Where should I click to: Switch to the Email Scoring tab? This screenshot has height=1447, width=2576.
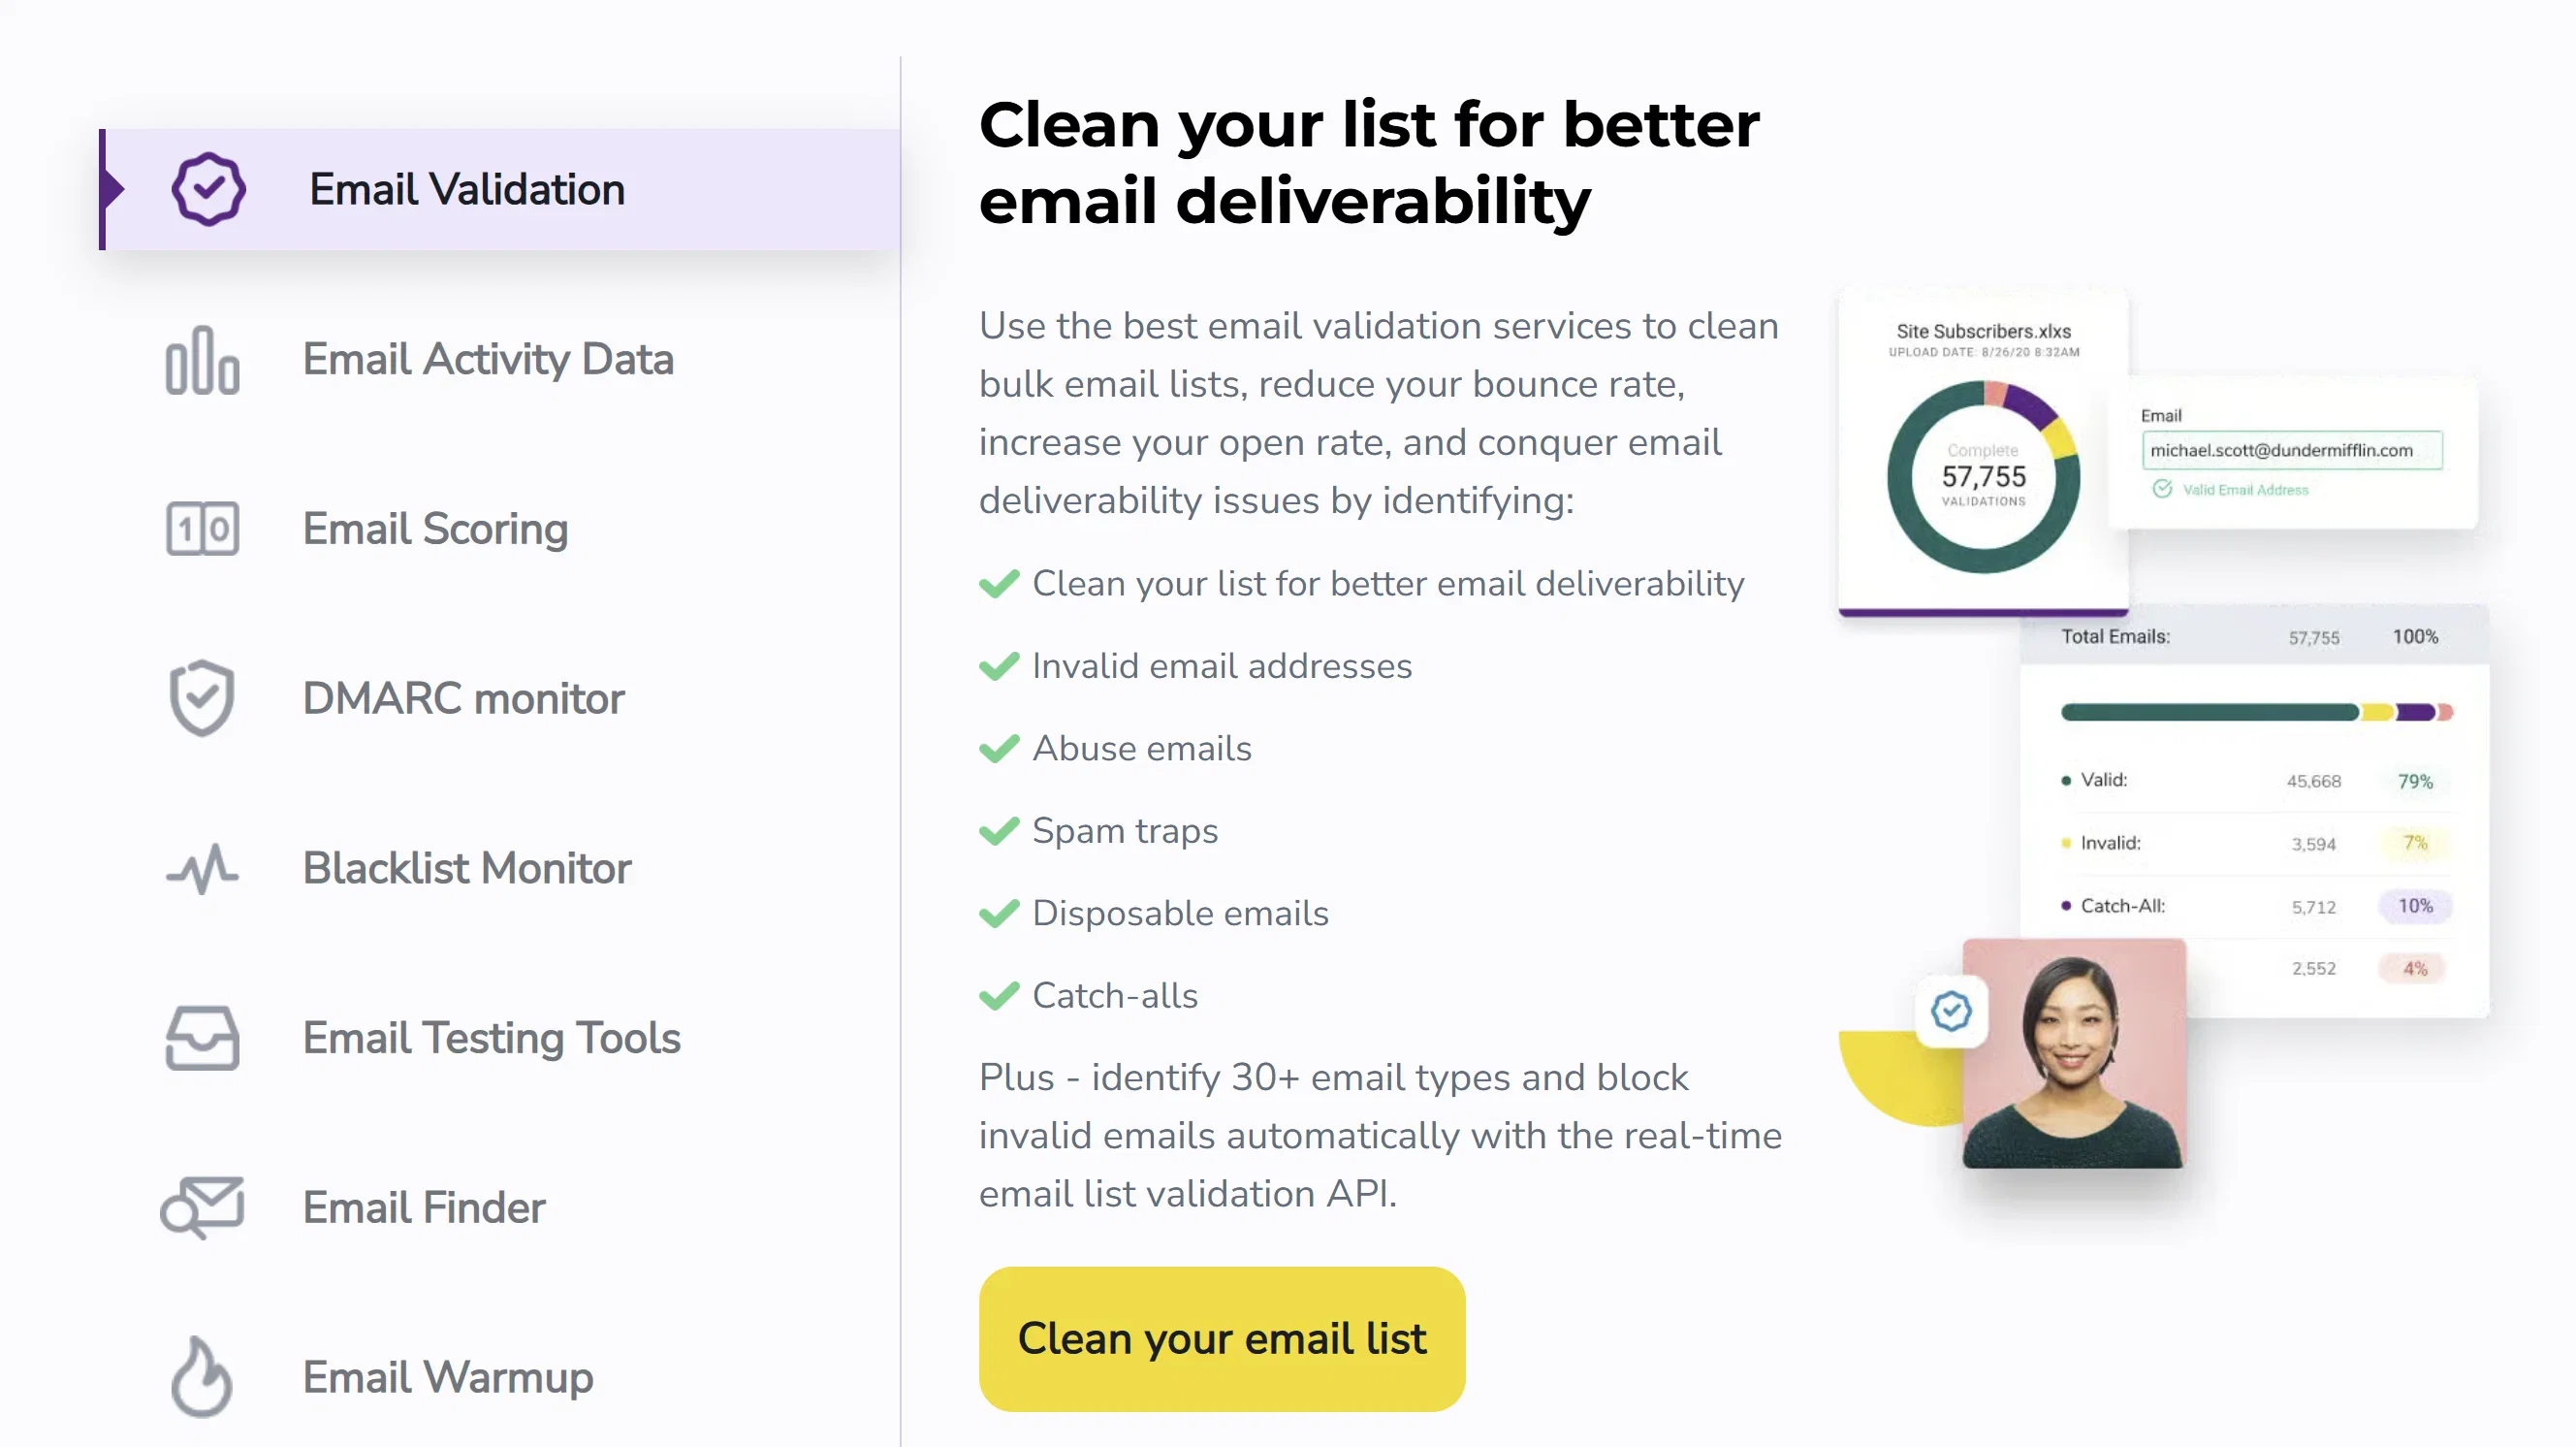(435, 529)
